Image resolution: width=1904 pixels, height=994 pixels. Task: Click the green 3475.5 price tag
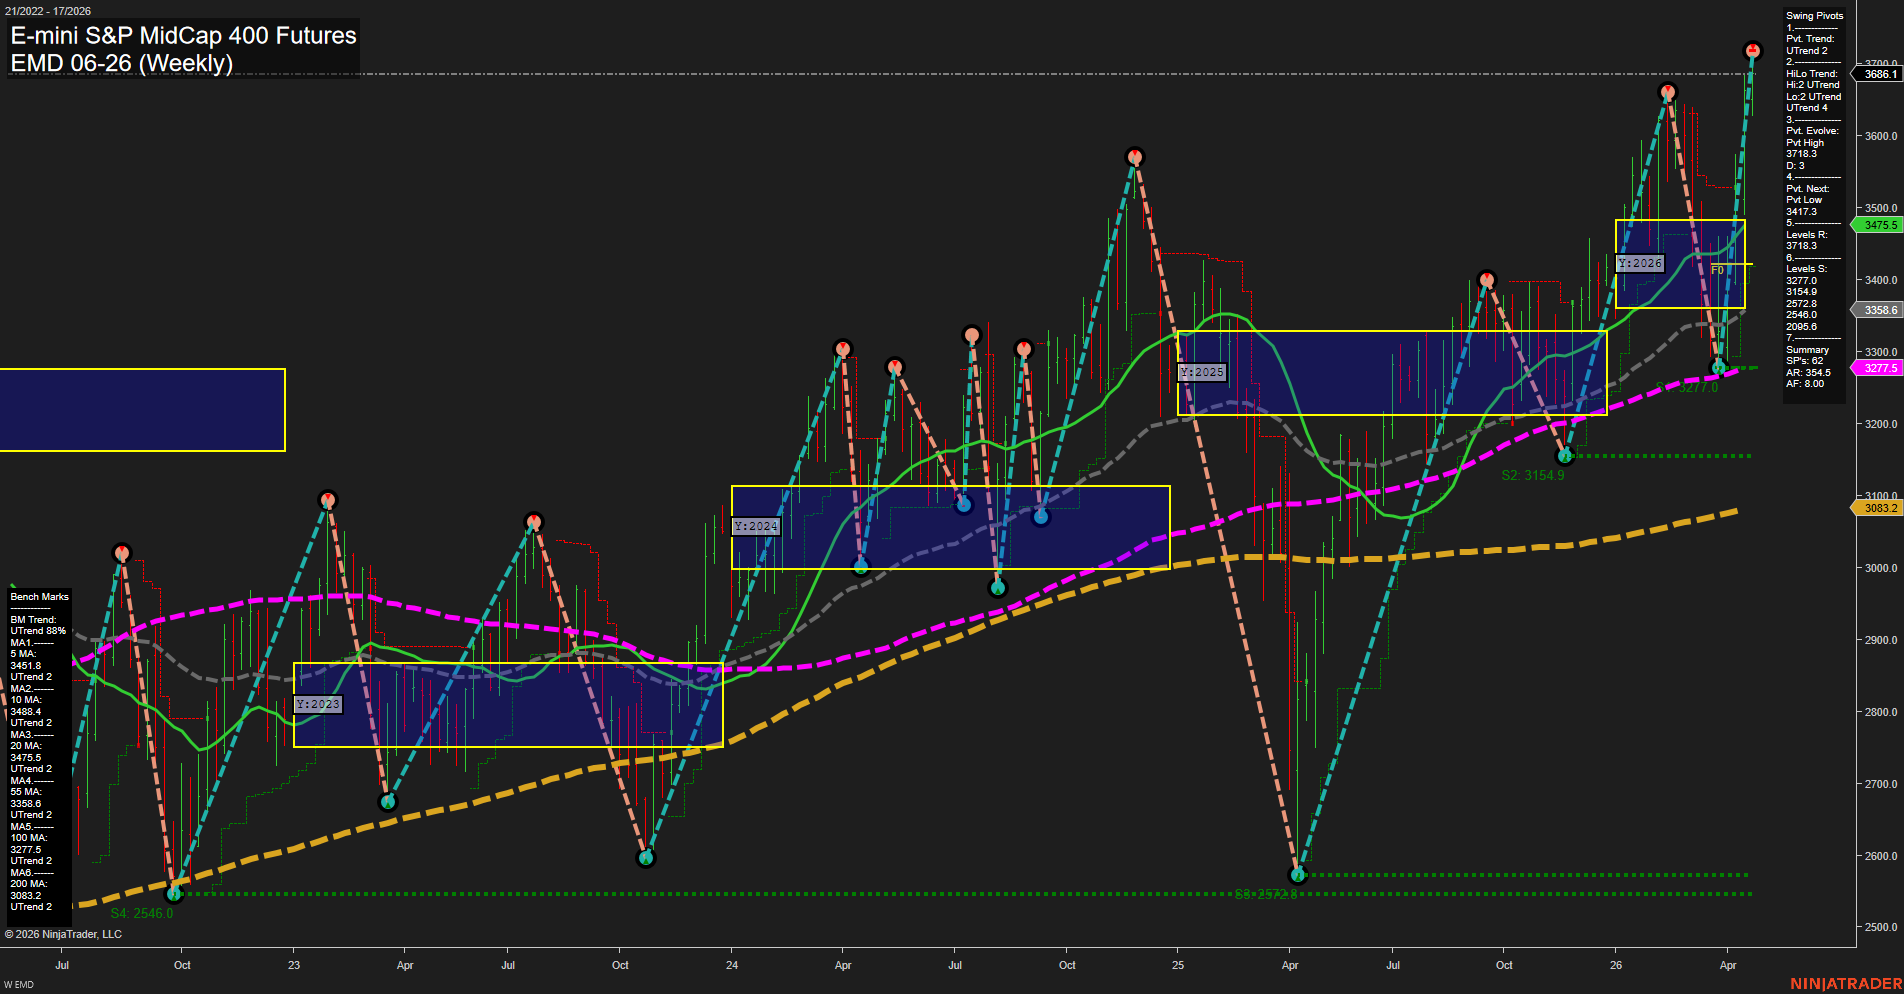point(1878,225)
